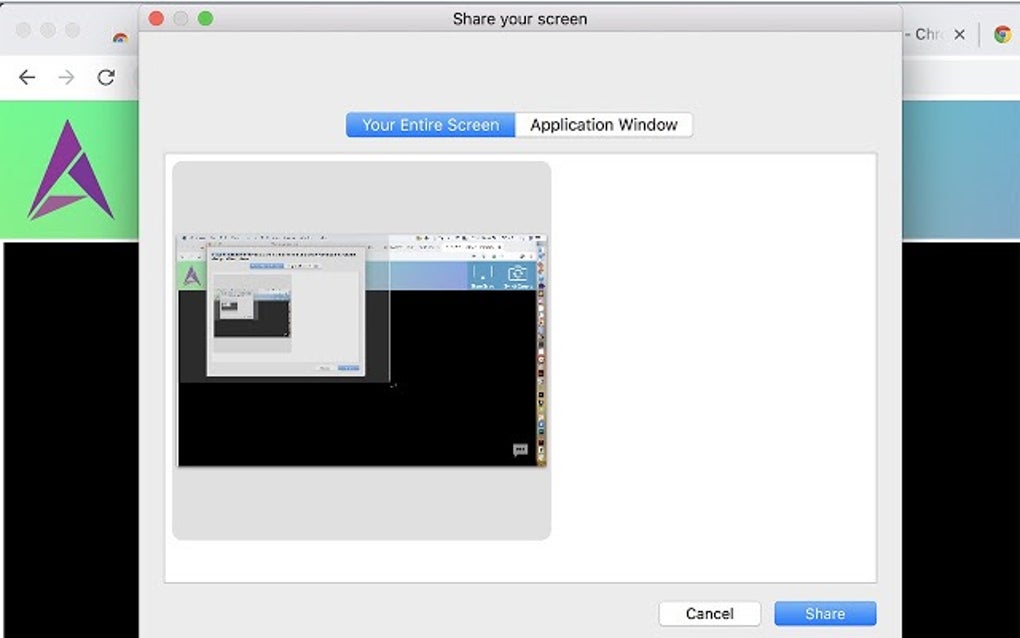Switch to the Application Window tab
Viewport: 1020px width, 638px height.
tap(603, 124)
